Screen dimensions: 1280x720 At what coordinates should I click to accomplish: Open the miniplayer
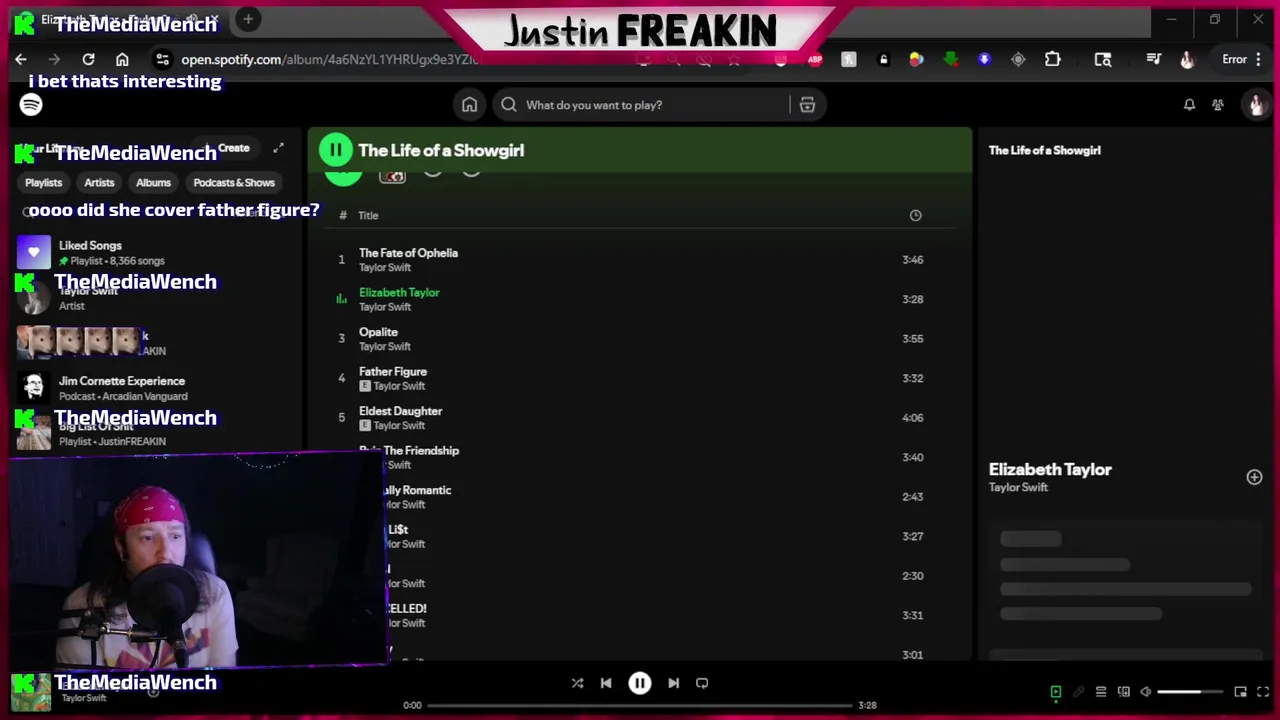click(x=1240, y=692)
